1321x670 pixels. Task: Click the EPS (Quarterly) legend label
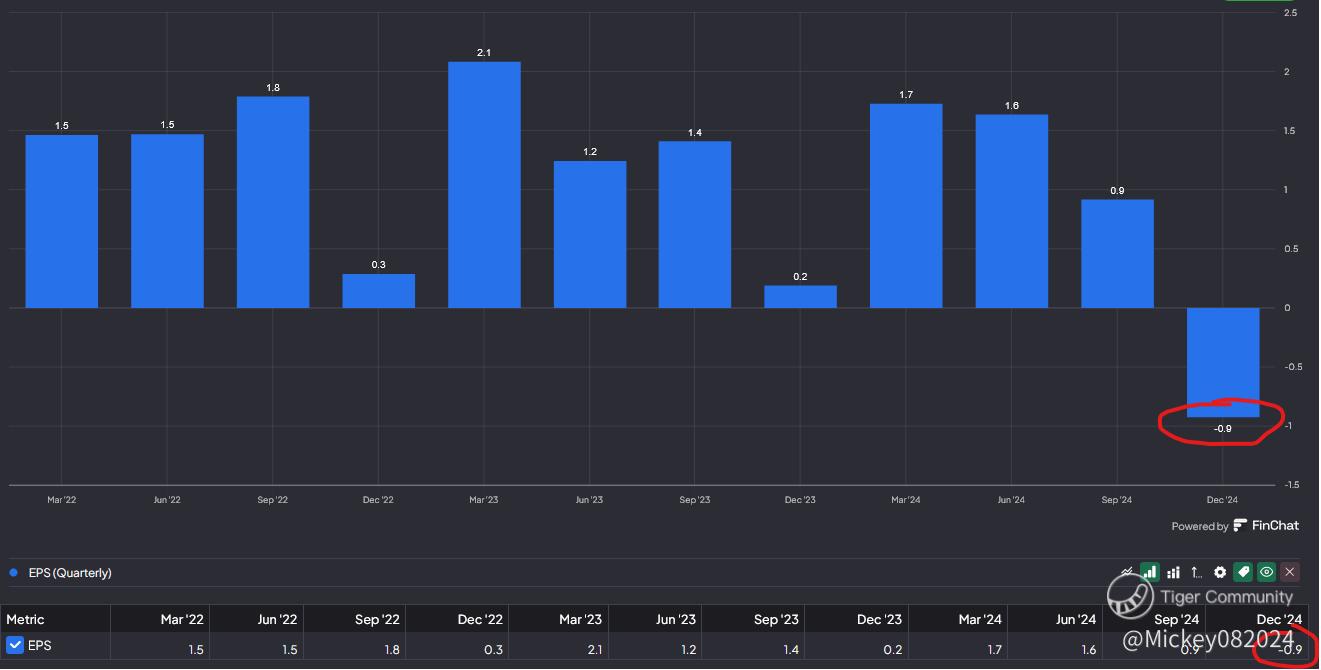tap(70, 573)
